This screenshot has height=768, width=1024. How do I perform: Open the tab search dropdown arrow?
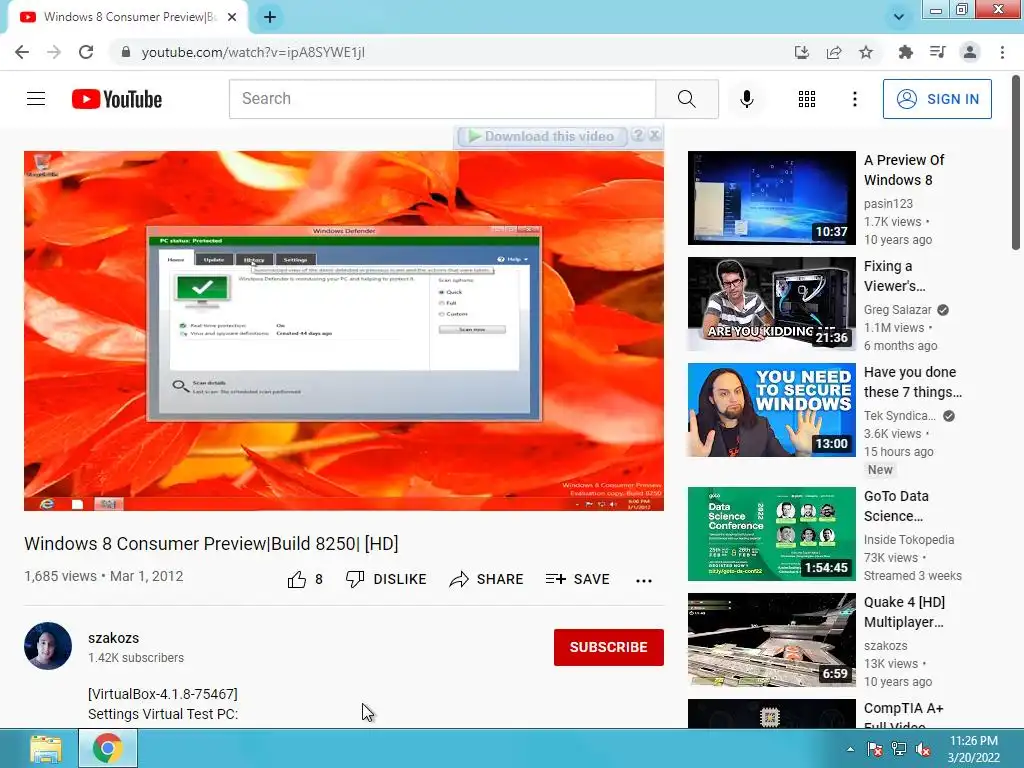click(899, 17)
